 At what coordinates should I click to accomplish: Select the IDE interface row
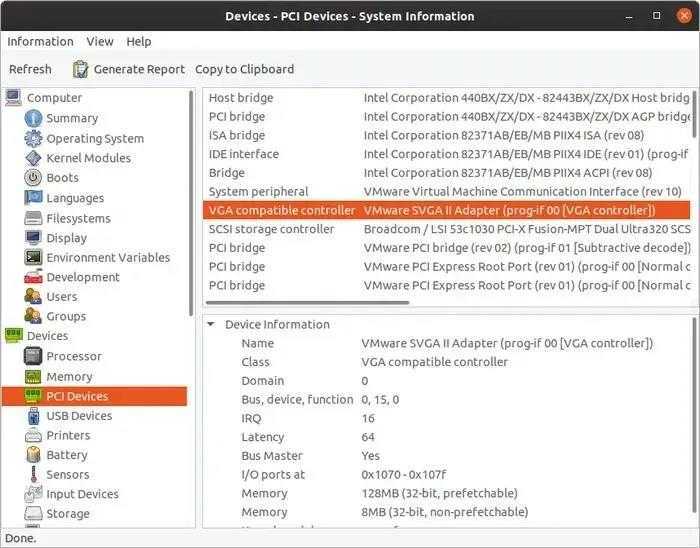click(x=448, y=154)
